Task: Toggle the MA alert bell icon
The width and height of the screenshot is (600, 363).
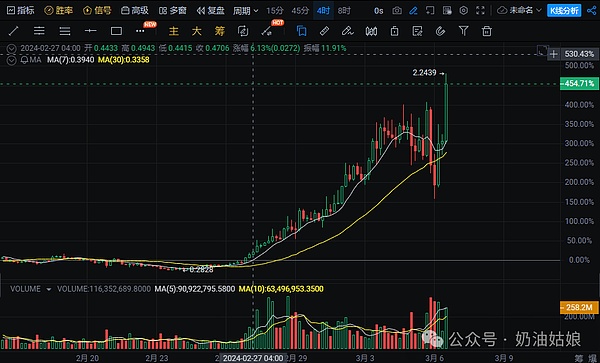Action: tap(24, 60)
